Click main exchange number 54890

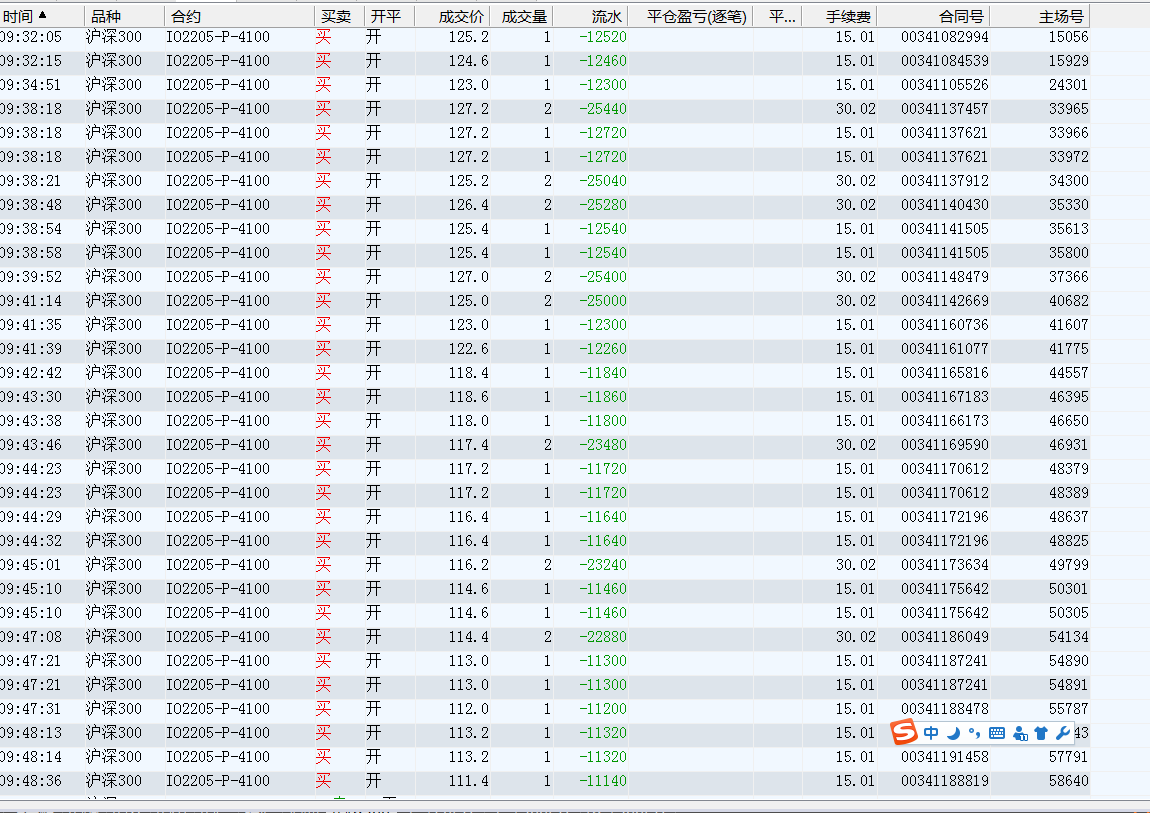tap(1069, 661)
